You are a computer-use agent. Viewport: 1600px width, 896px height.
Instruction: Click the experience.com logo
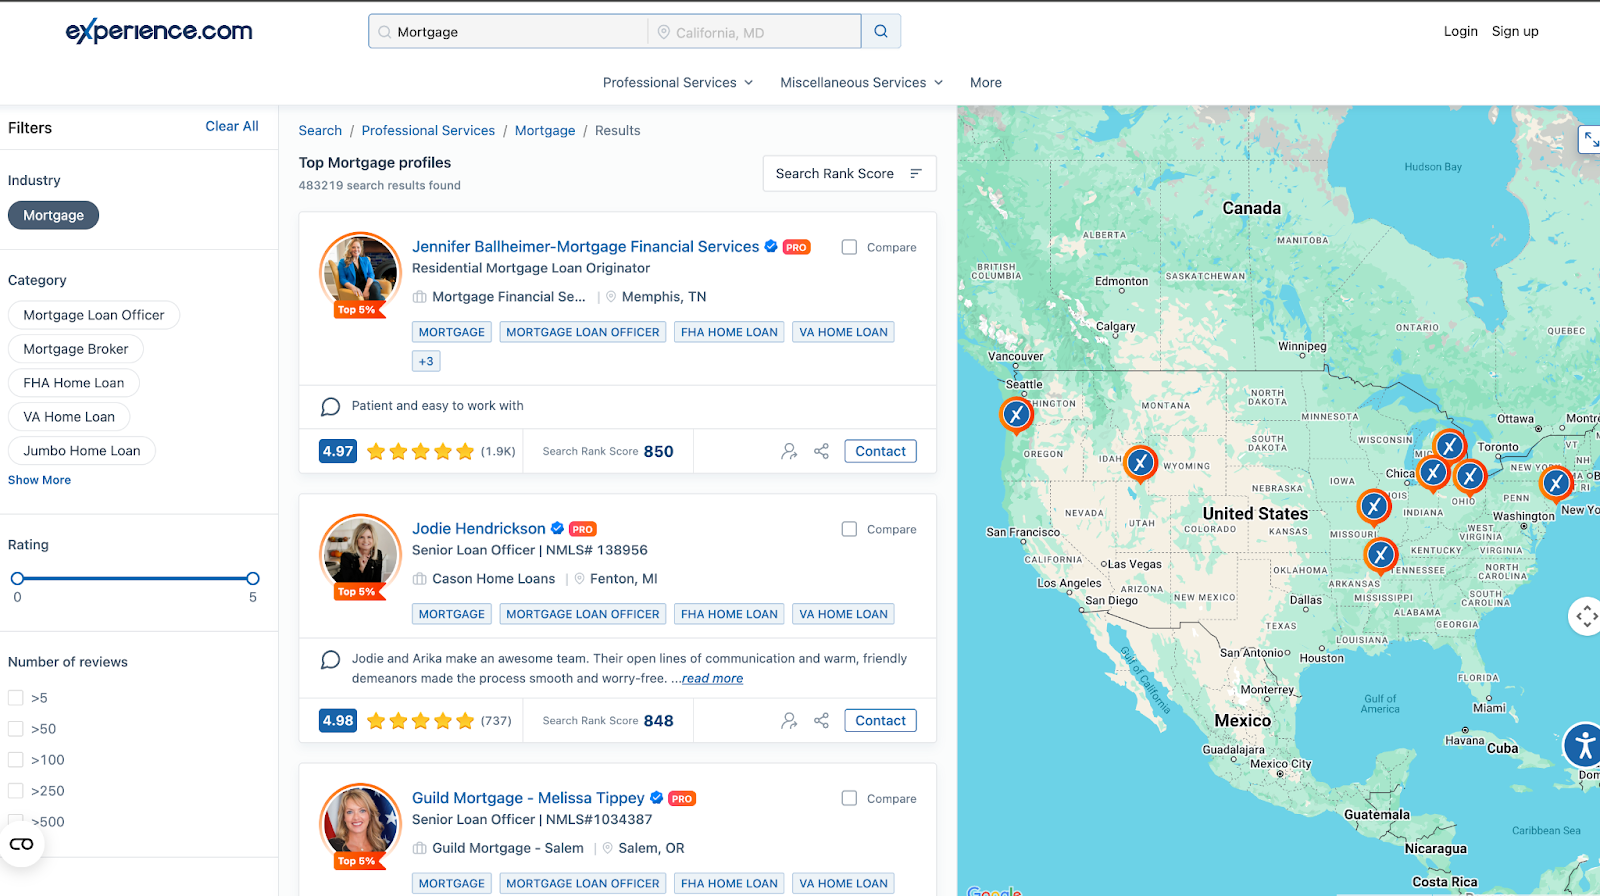tap(159, 31)
